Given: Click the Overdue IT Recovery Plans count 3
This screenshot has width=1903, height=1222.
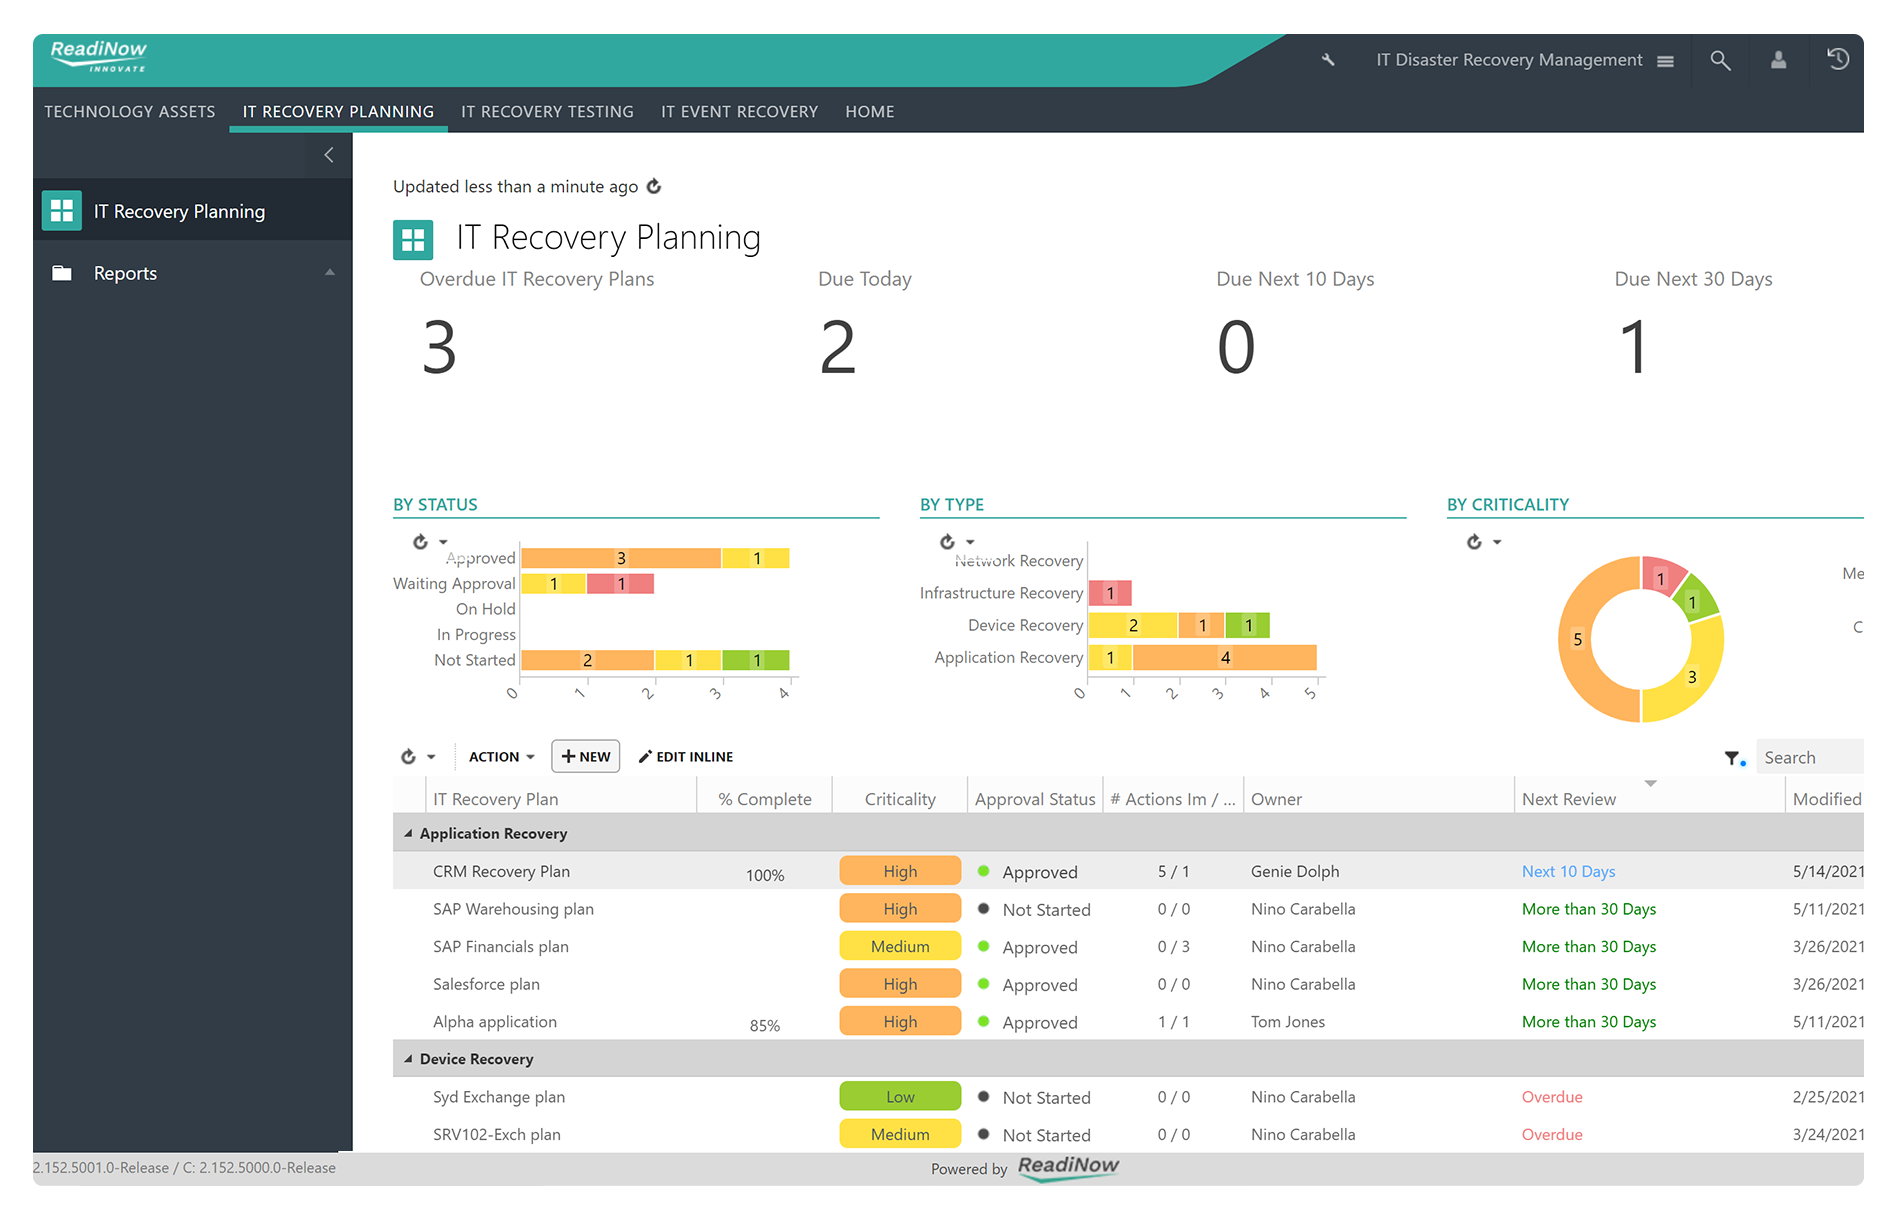Looking at the screenshot, I should (x=439, y=347).
